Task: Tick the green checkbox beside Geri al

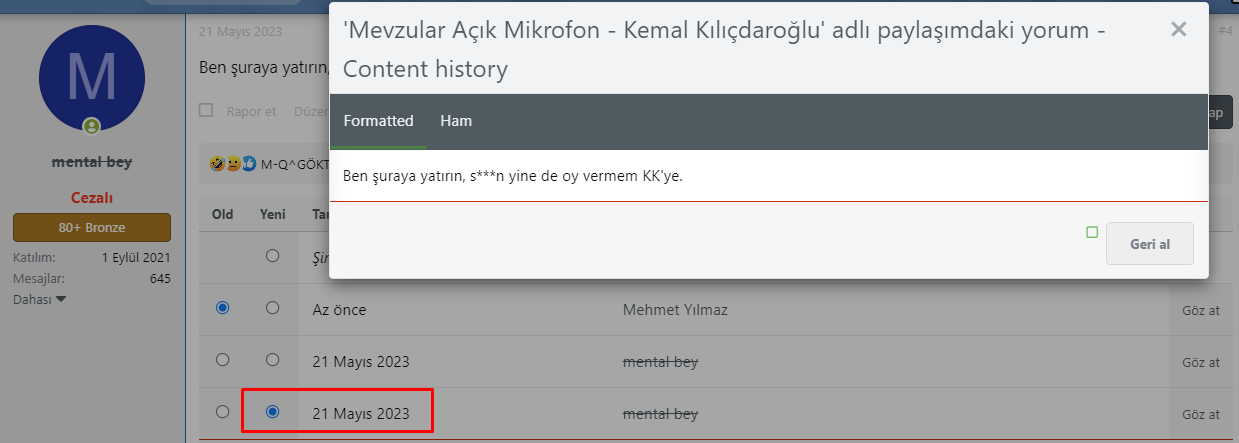Action: pos(1092,233)
